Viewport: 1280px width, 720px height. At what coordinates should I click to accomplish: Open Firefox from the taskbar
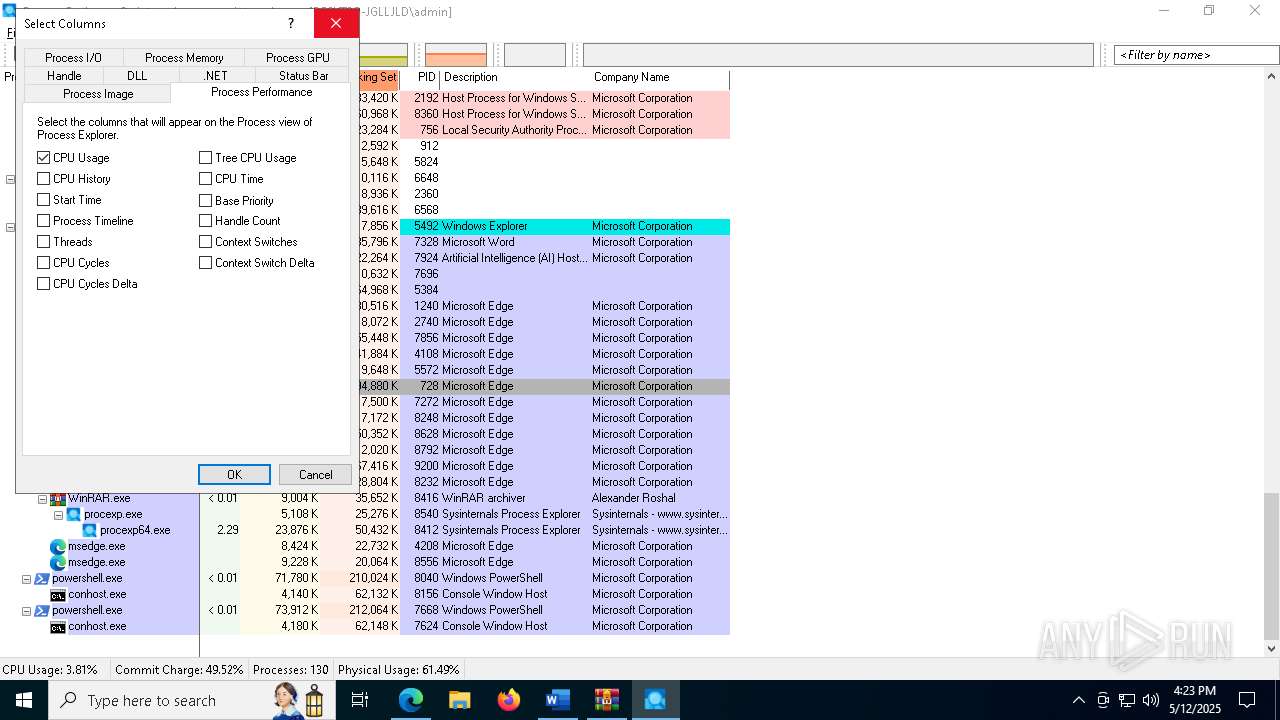pos(508,700)
